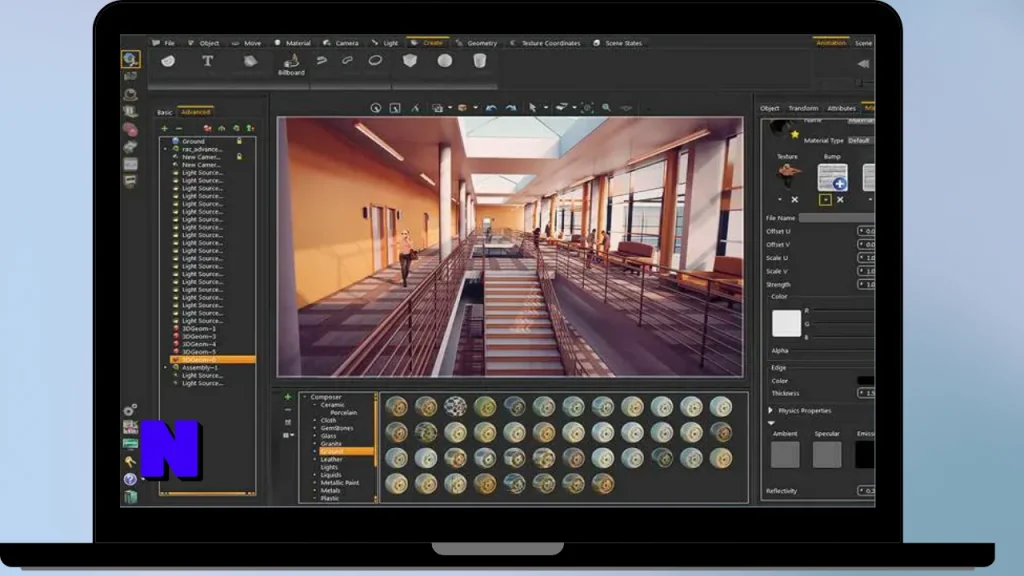Click the zoom magnifier in viewport toolbar
Viewport: 1024px width, 576px height.
click(606, 108)
